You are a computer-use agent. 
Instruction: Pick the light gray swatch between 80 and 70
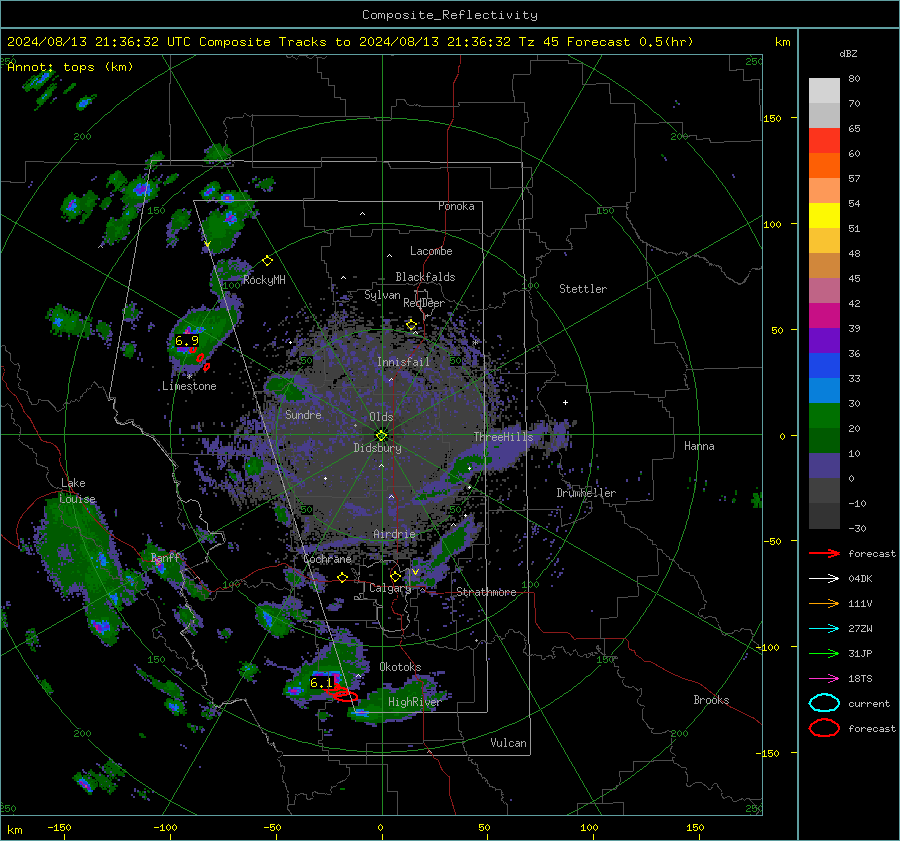824,91
